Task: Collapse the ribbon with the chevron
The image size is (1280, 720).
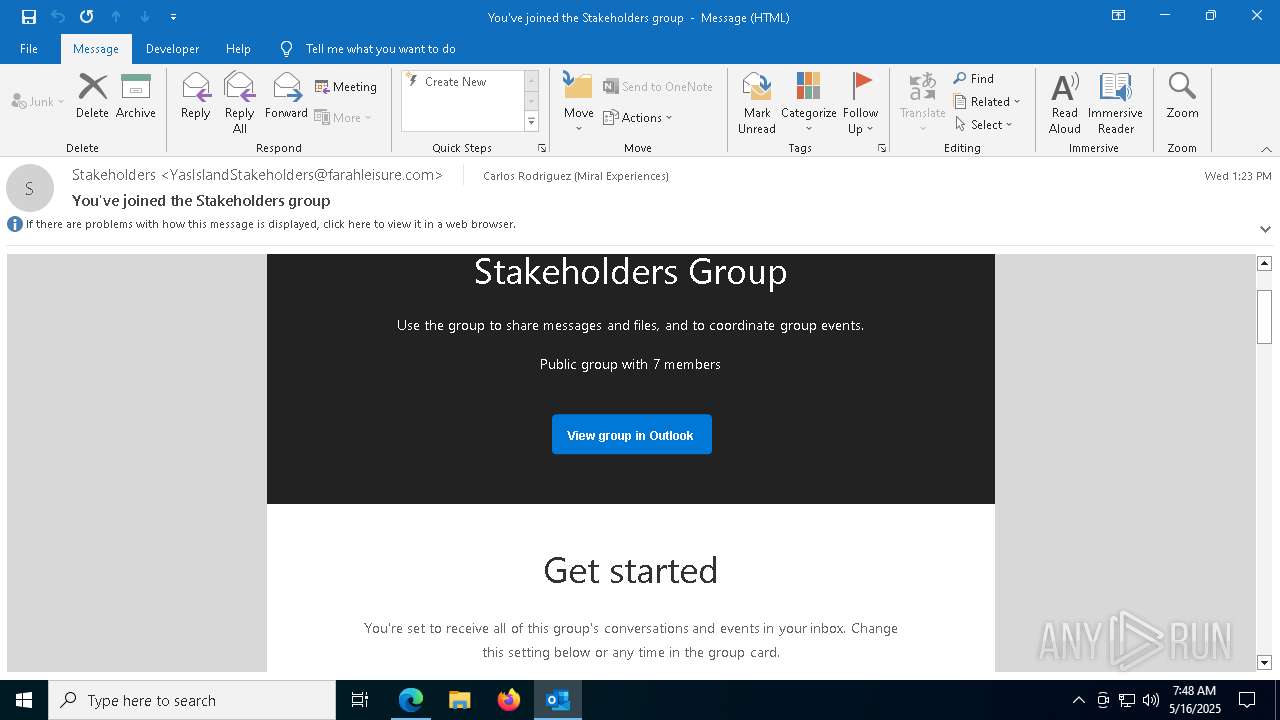Action: 1266,149
